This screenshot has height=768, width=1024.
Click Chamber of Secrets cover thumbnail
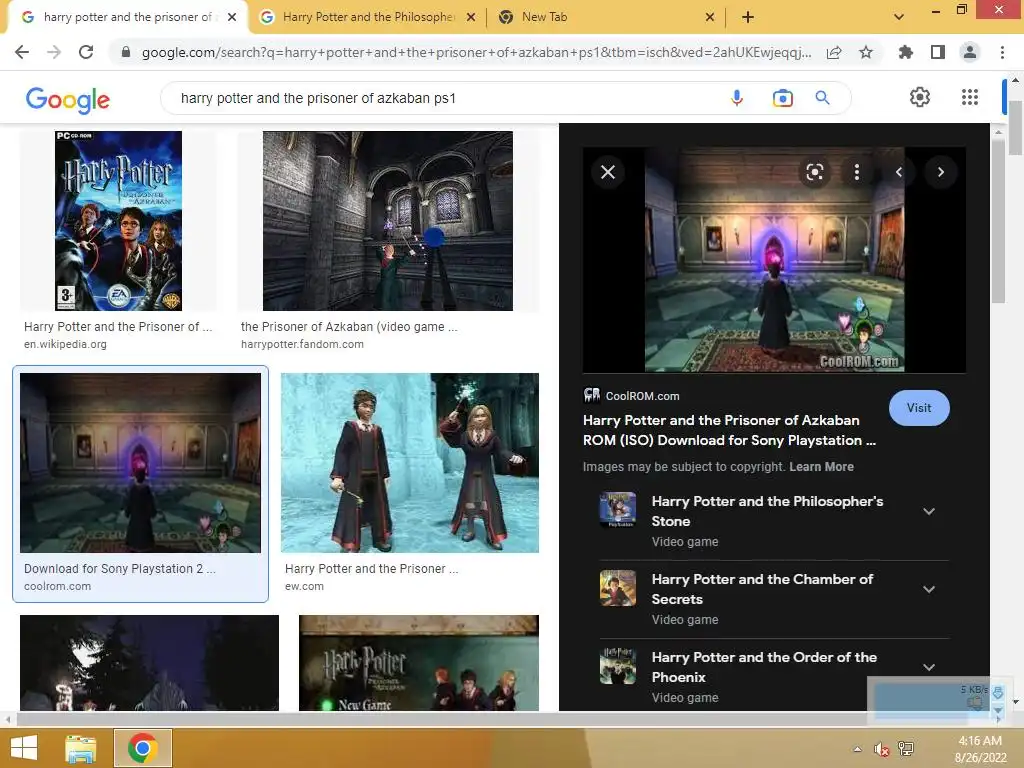click(x=618, y=588)
